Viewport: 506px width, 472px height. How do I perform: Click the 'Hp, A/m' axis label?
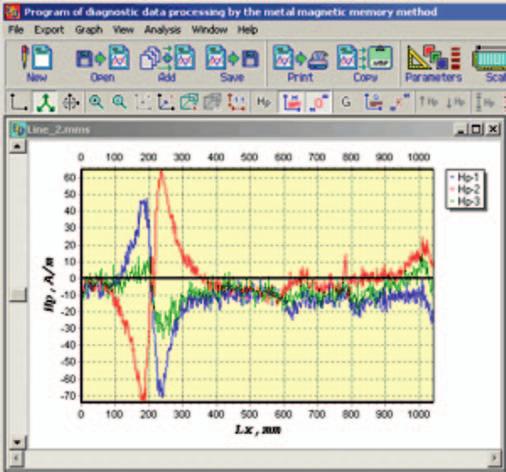pyautogui.click(x=50, y=283)
